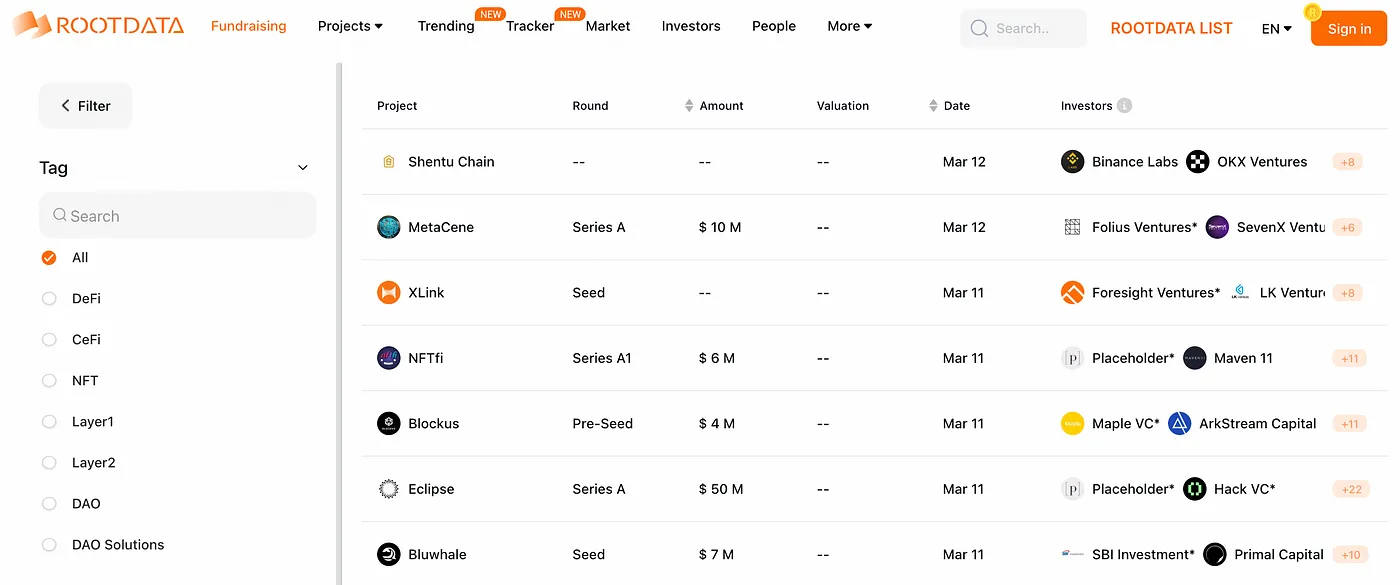Select the DeFi tag option
Viewport: 1400px width, 585px height.
49,299
